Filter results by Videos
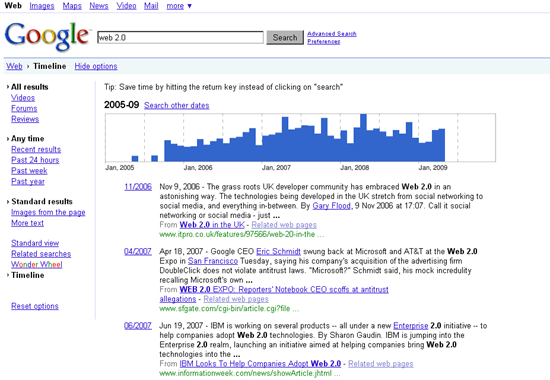Screen dimensions: 550x380 [23, 98]
